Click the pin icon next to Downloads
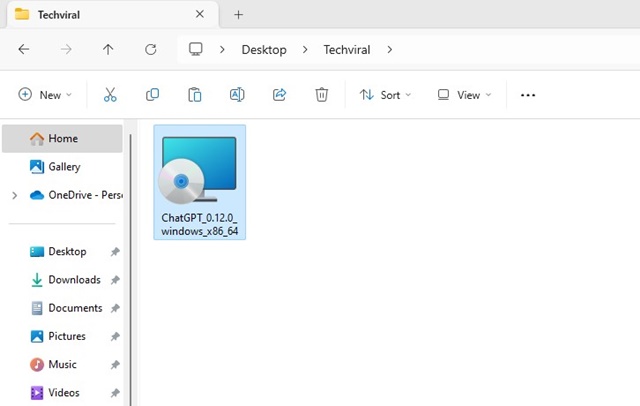 click(x=115, y=280)
